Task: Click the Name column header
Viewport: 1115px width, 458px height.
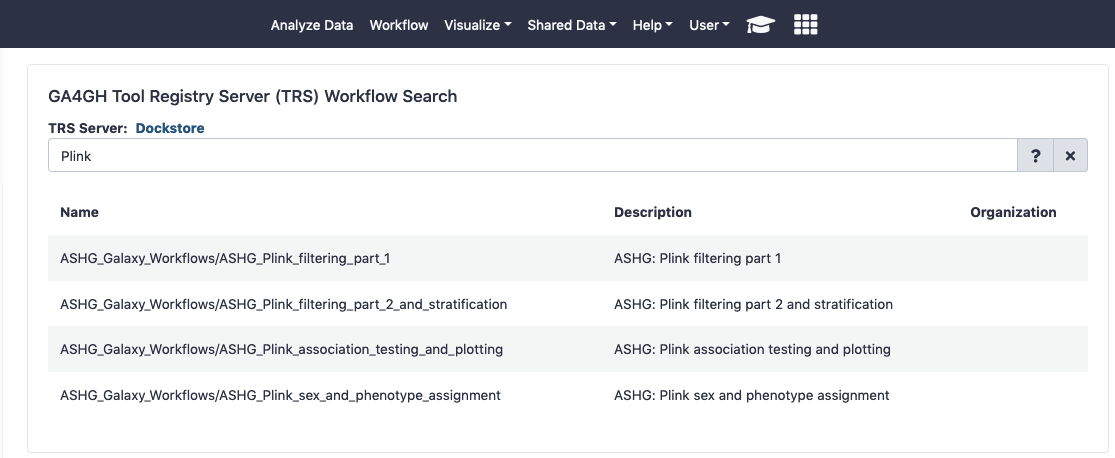Action: point(79,212)
